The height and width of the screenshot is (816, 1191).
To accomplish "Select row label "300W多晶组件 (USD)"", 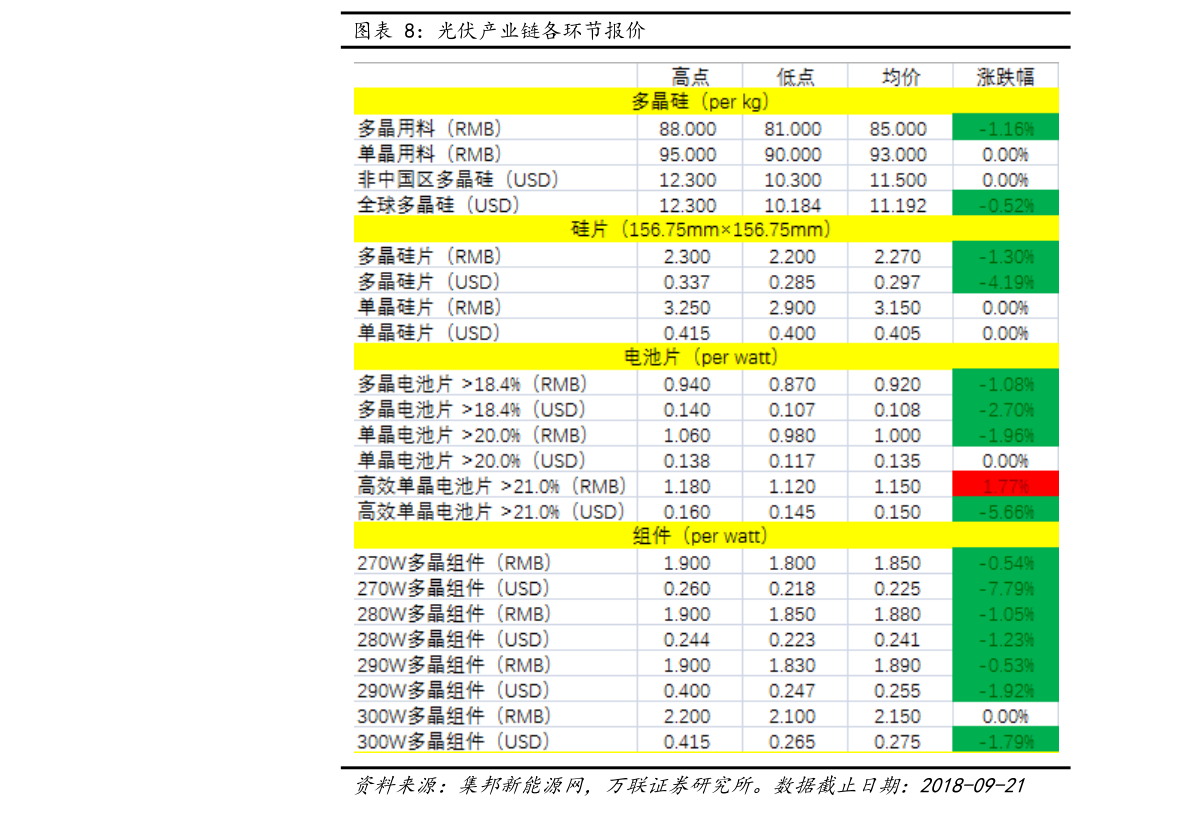I will coord(453,742).
